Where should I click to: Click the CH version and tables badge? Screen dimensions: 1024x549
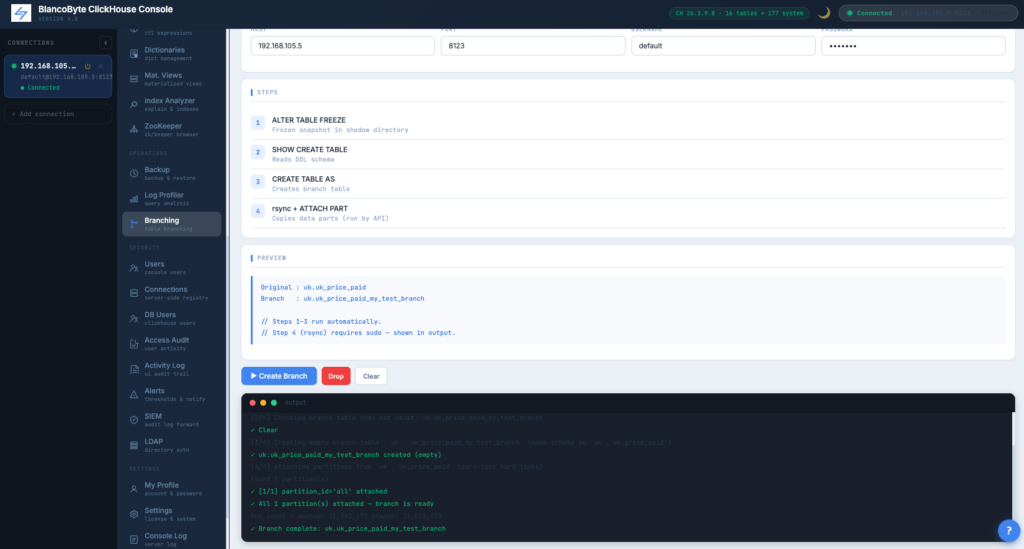(x=739, y=13)
